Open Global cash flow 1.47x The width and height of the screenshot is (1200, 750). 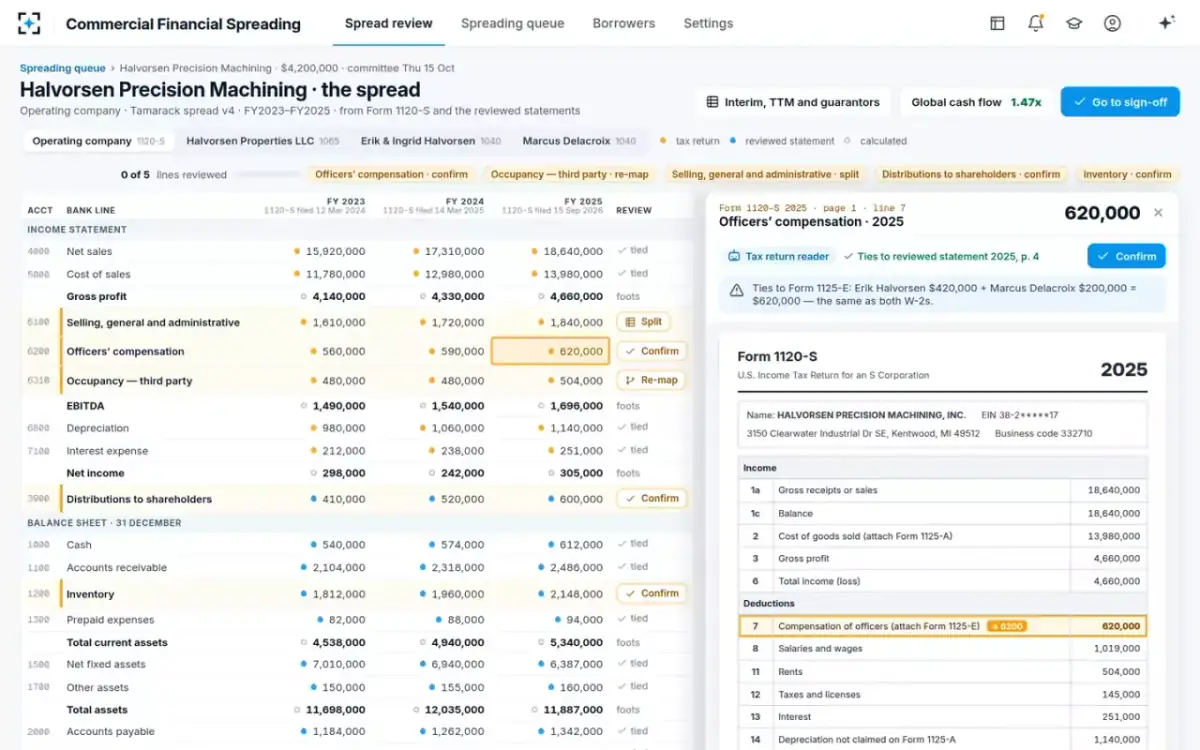[975, 102]
